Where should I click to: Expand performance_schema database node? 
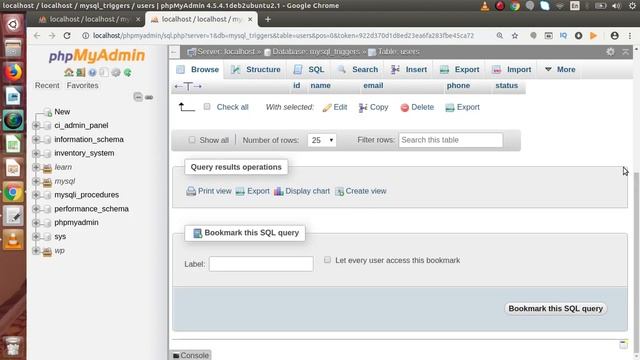click(36, 209)
